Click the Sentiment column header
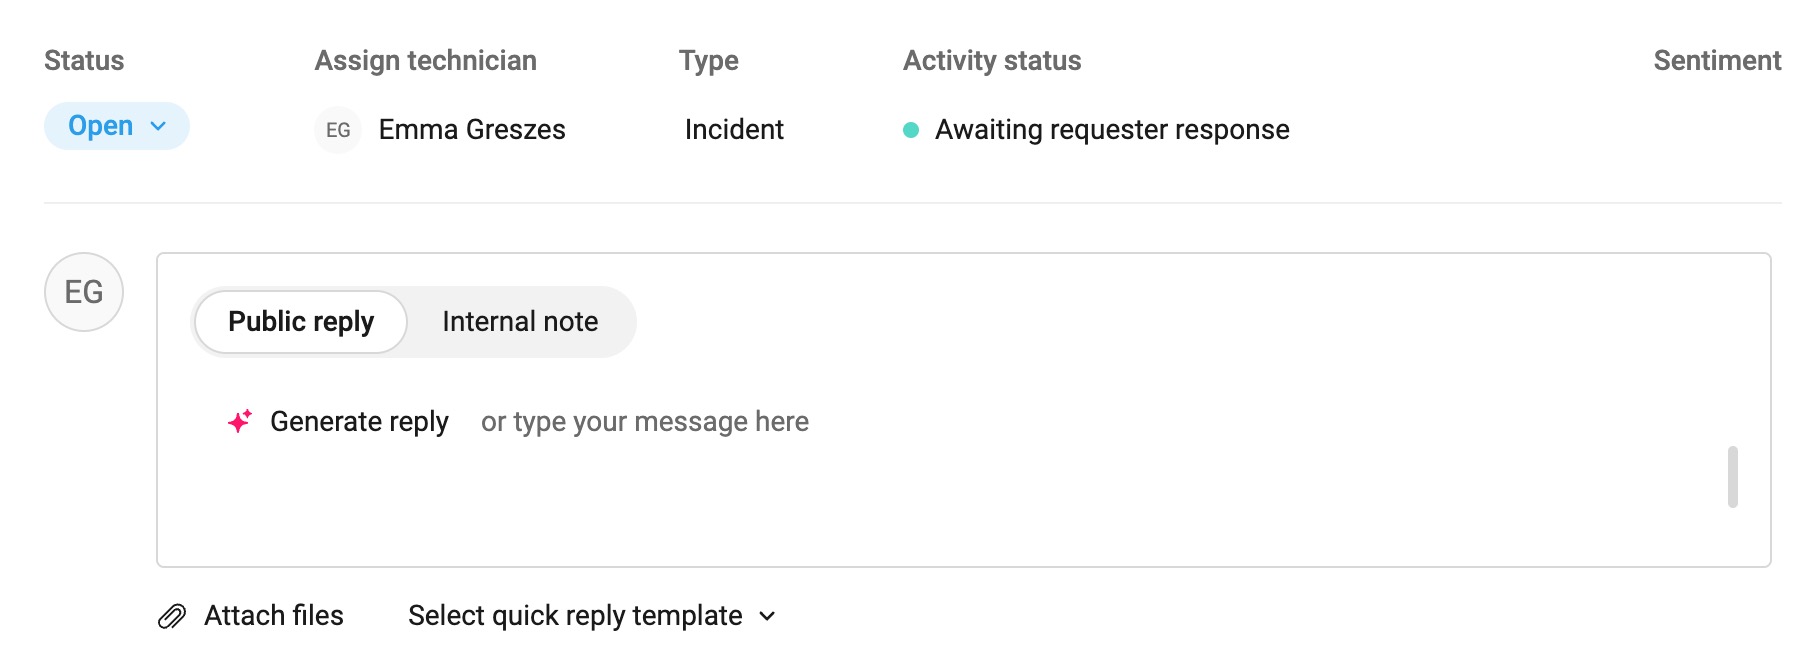 (1717, 61)
